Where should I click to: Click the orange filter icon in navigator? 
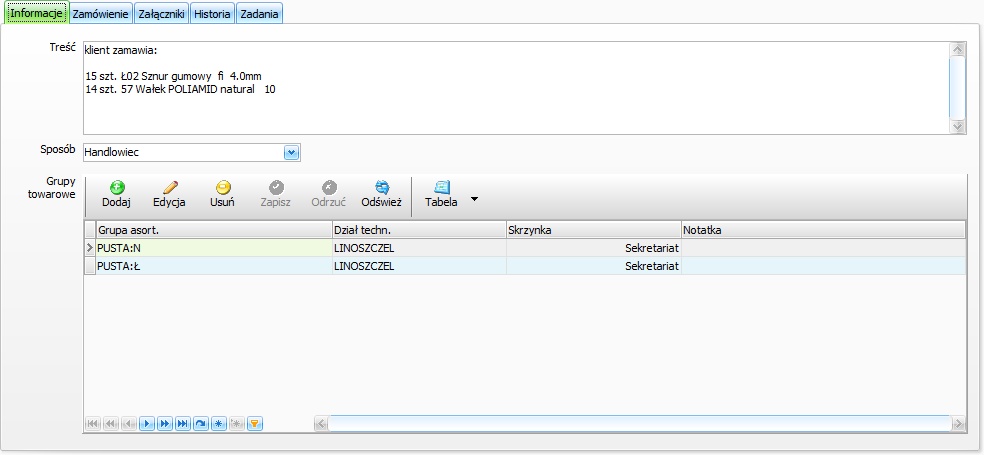pyautogui.click(x=255, y=424)
